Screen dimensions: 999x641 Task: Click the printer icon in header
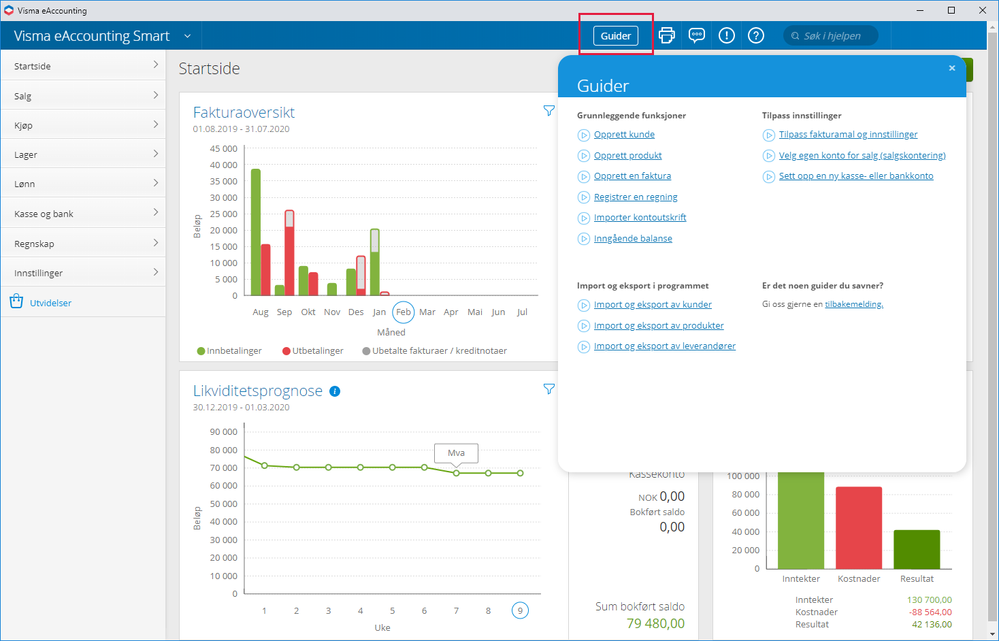pos(666,36)
